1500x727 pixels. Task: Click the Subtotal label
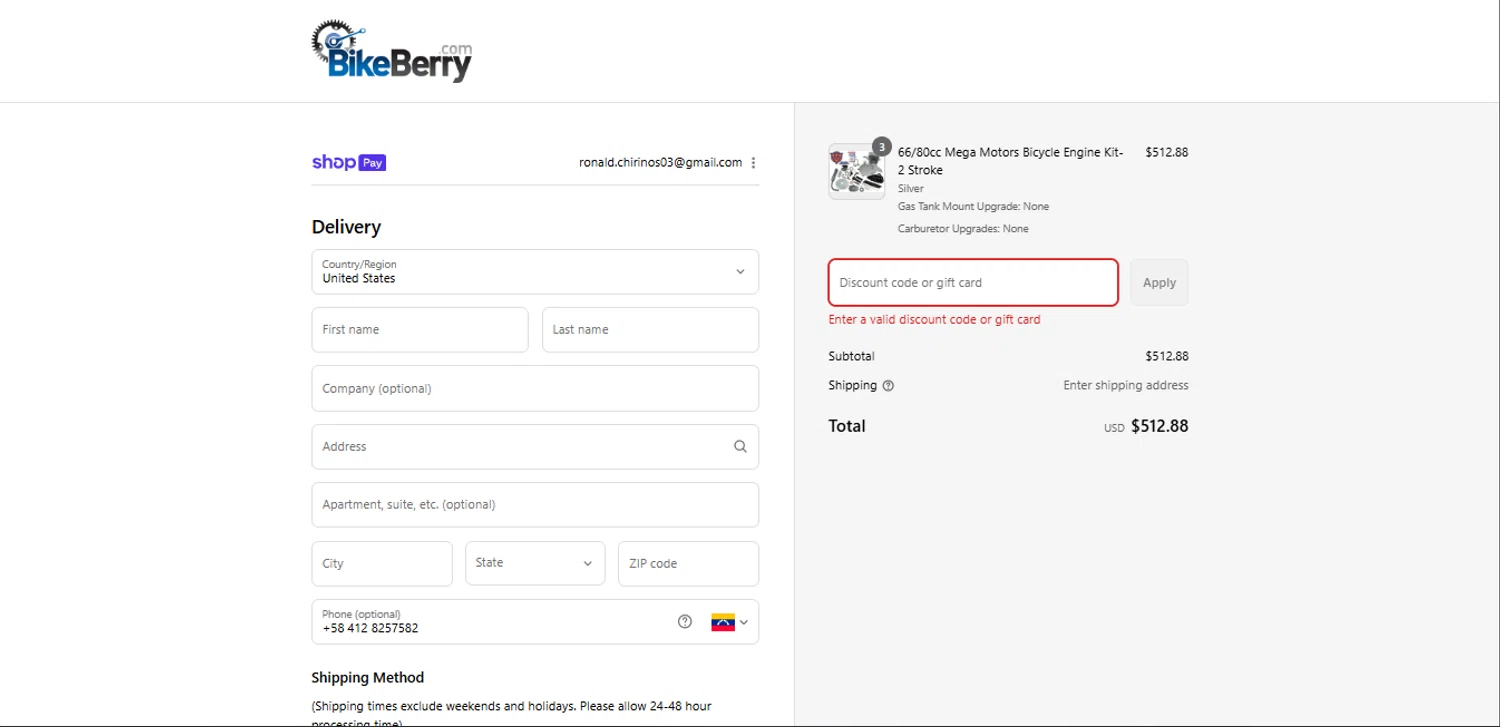pos(852,356)
